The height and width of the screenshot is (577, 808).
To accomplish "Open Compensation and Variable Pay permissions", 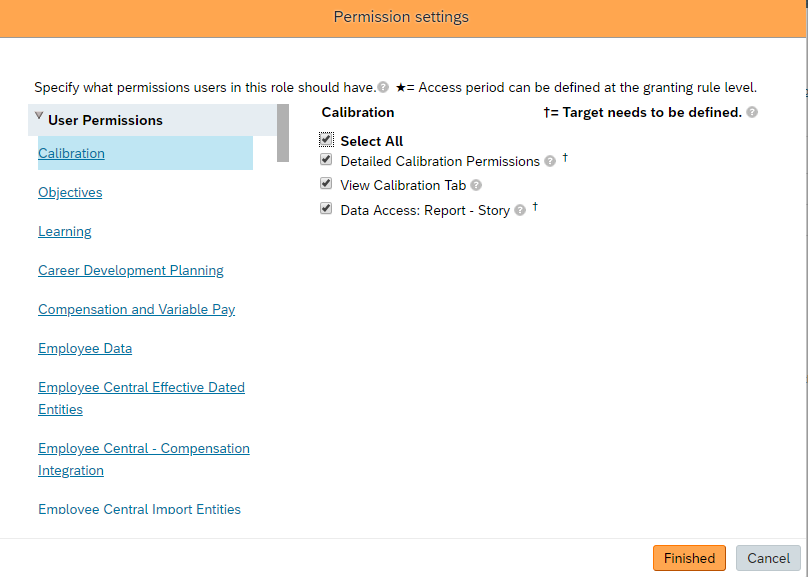I will point(137,309).
